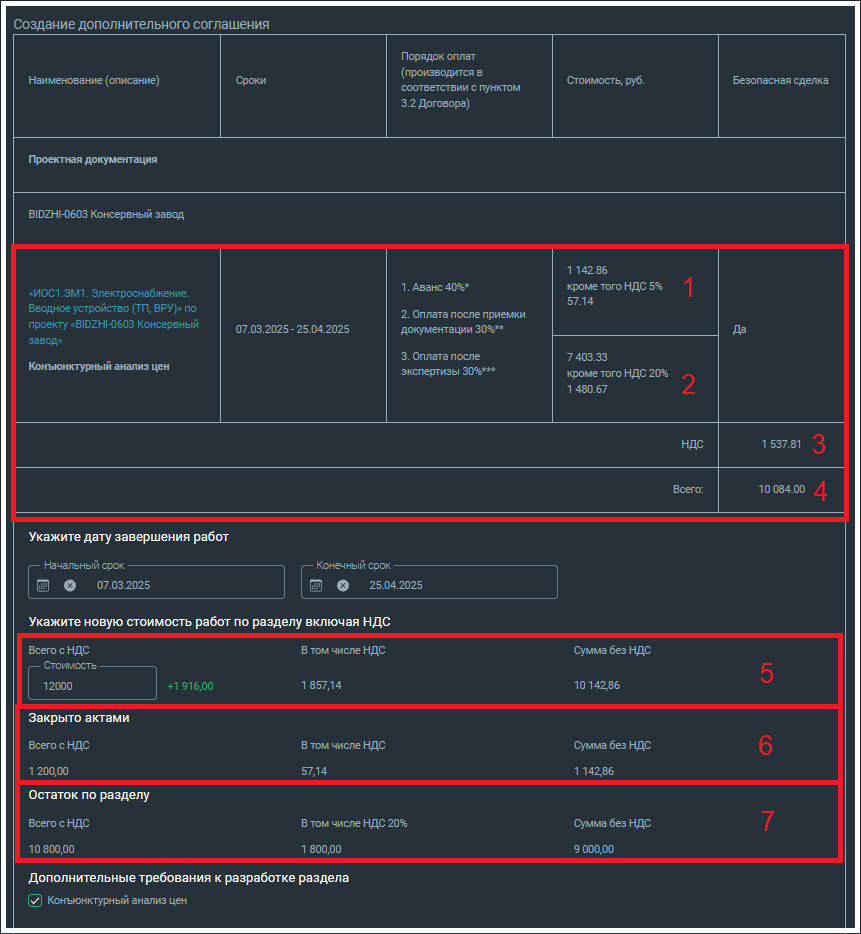Focus the Стоимость input with 12000
Viewport: 861px width, 934px height.
point(92,686)
